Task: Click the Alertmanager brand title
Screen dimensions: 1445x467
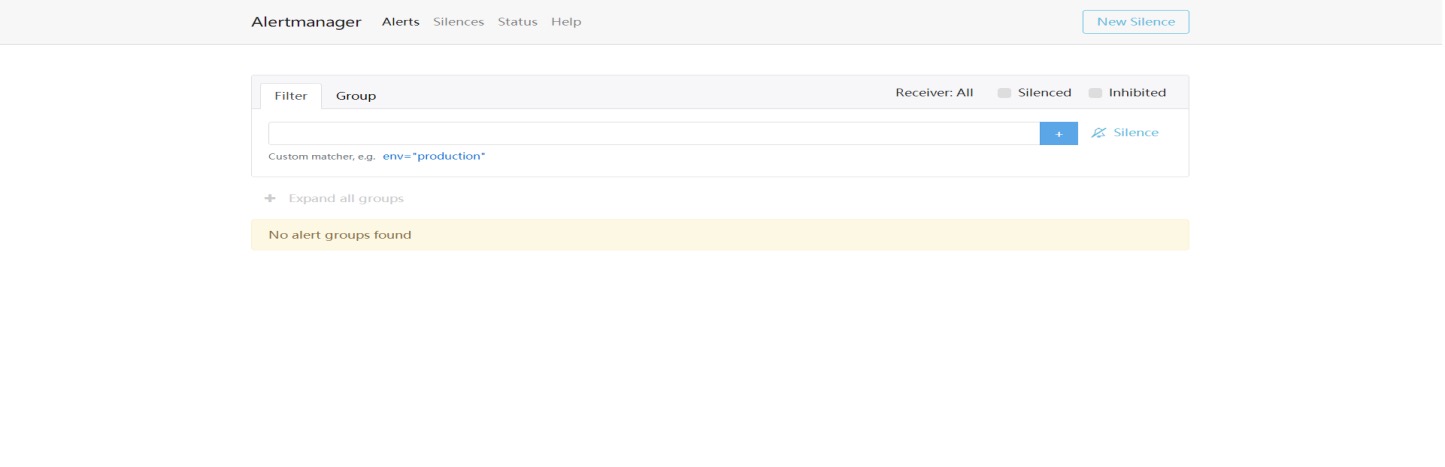Action: coord(306,22)
